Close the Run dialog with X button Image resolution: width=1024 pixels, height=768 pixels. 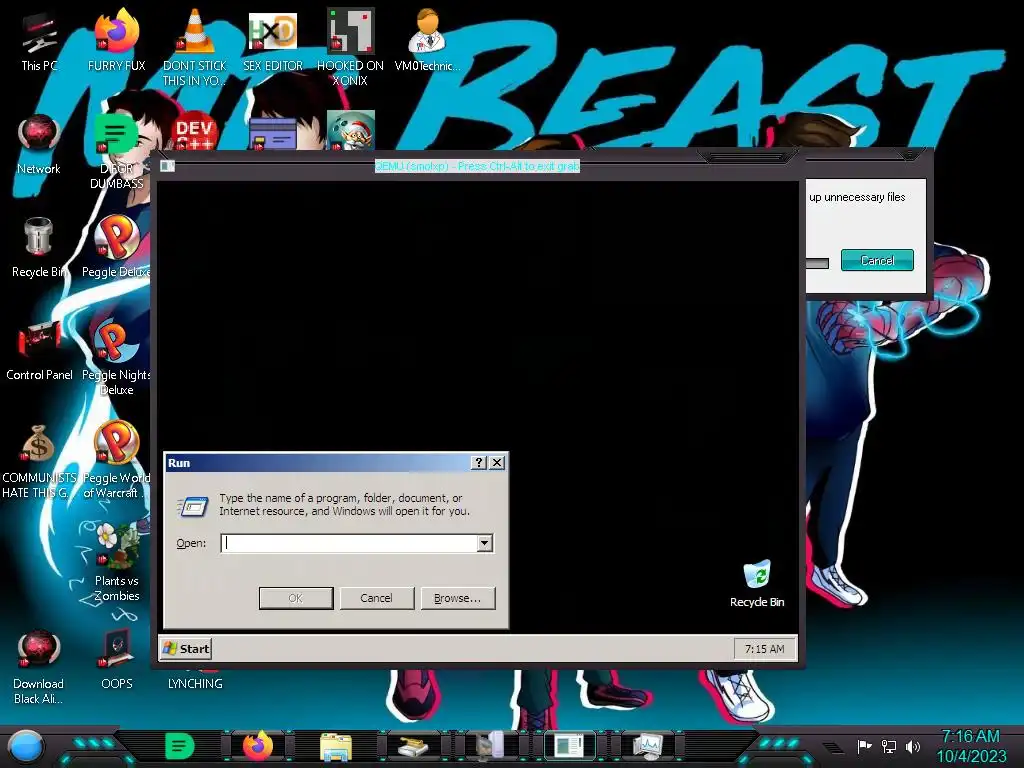click(497, 462)
